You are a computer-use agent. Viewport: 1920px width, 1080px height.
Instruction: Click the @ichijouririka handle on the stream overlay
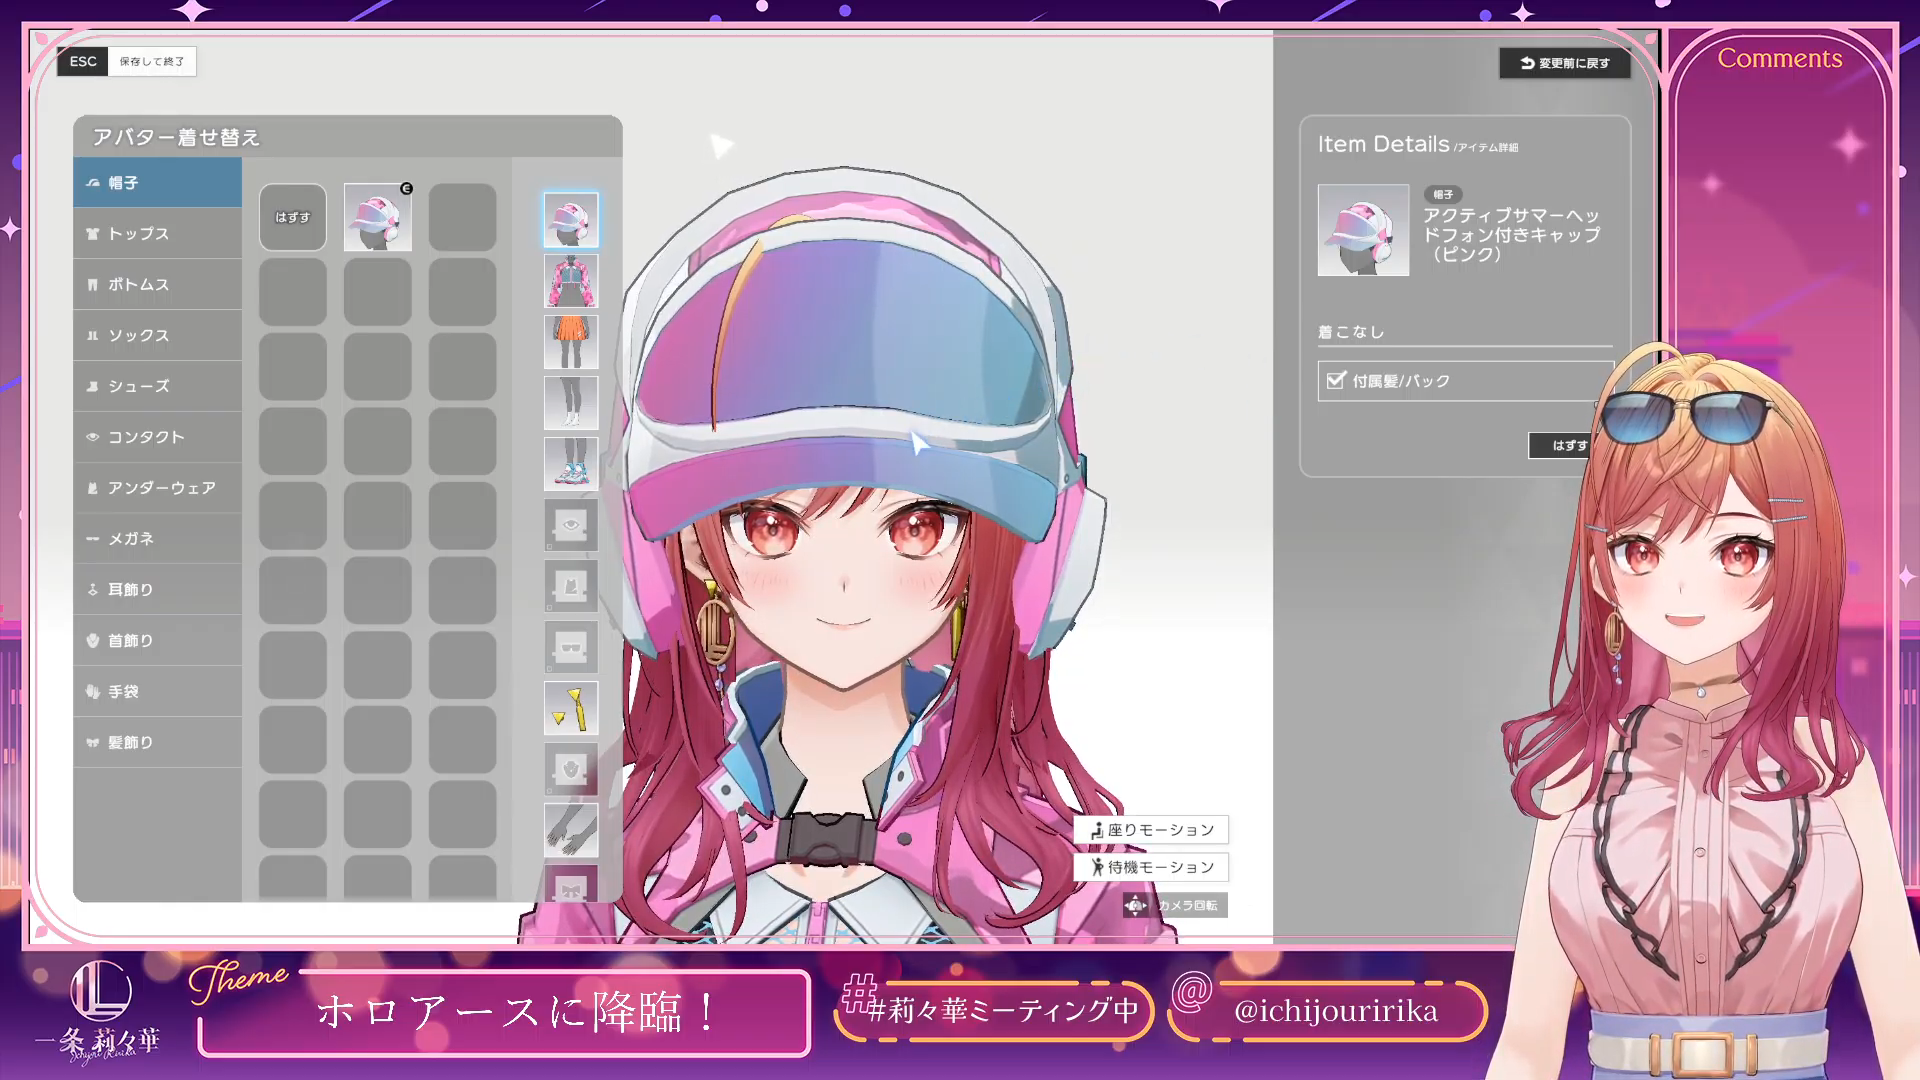coord(1335,1011)
